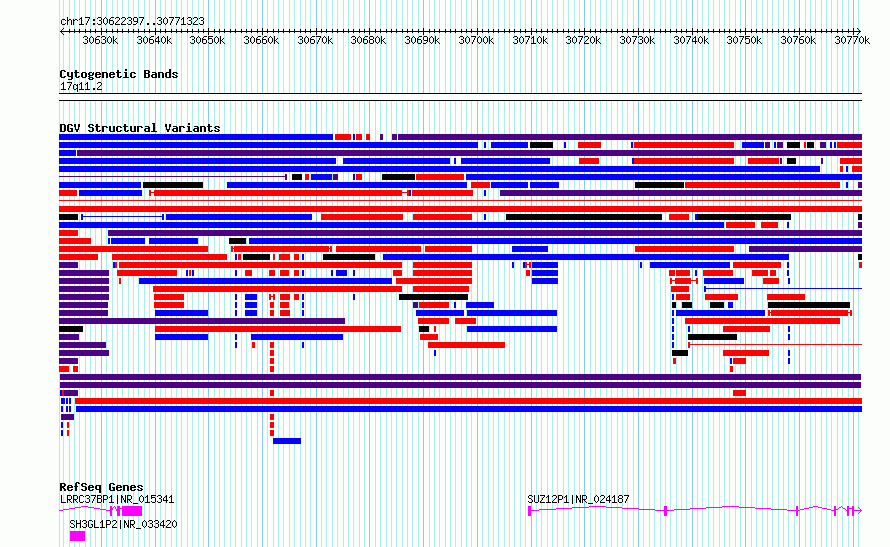The width and height of the screenshot is (890, 547).
Task: Select the Cytogenetic Bands track title
Action: (119, 74)
